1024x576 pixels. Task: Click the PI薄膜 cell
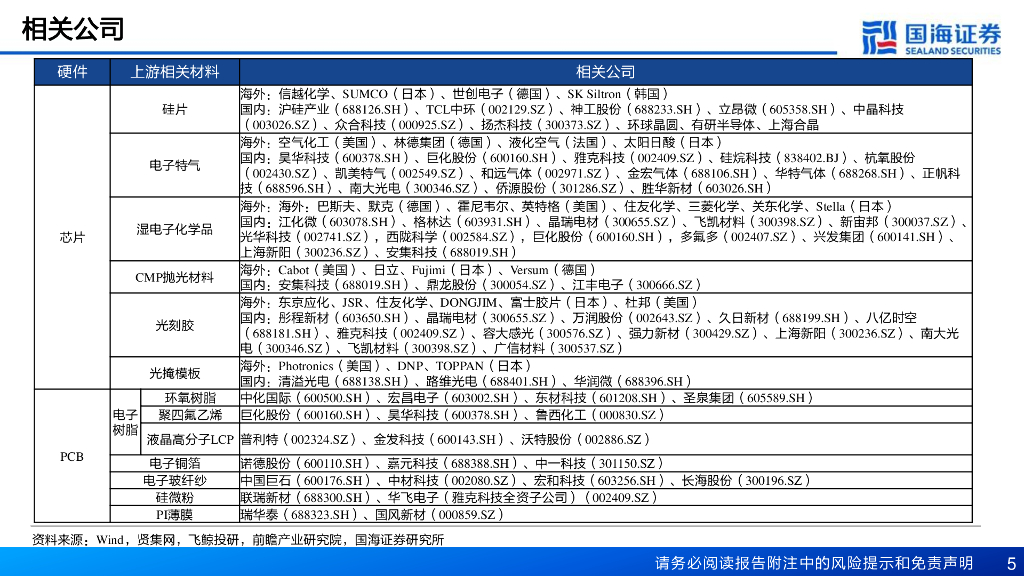tap(174, 515)
